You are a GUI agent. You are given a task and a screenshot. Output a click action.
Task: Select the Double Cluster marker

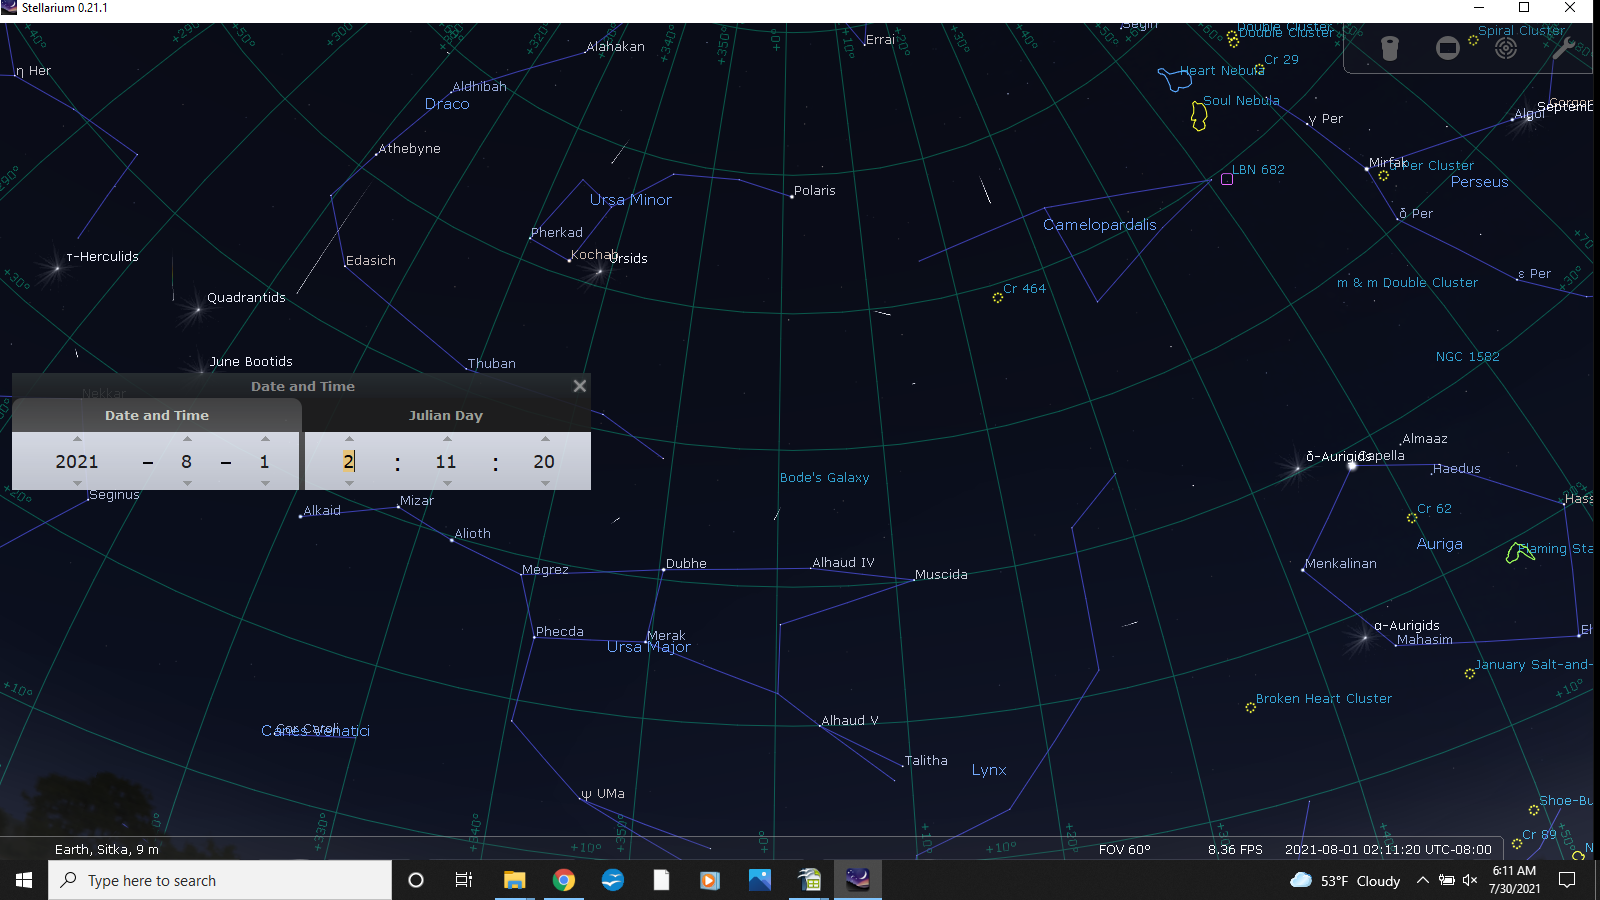(1232, 39)
